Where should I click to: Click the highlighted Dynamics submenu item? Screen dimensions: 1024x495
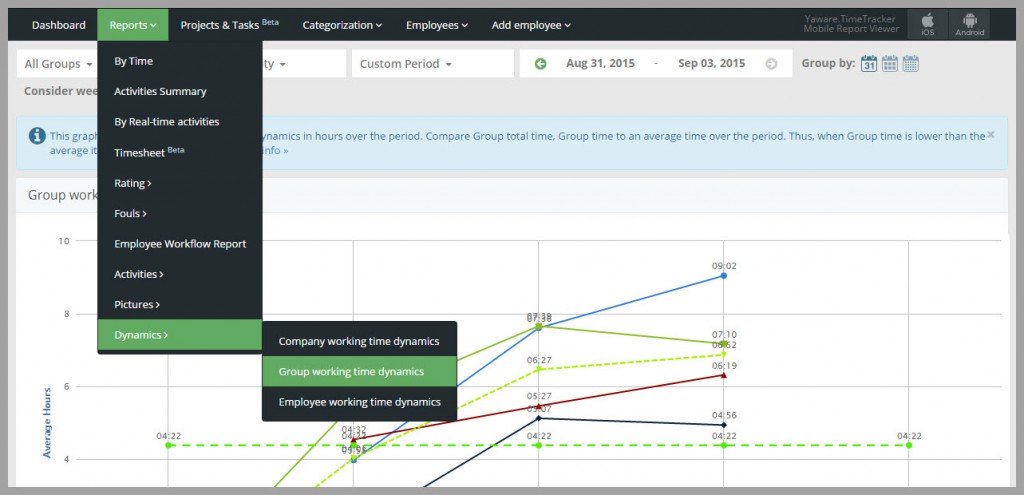click(180, 335)
